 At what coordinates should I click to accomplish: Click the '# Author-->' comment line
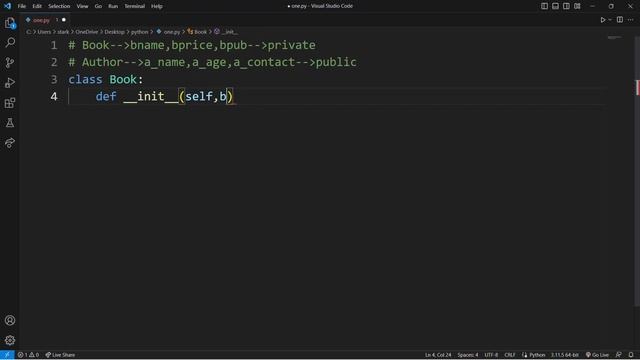point(212,62)
